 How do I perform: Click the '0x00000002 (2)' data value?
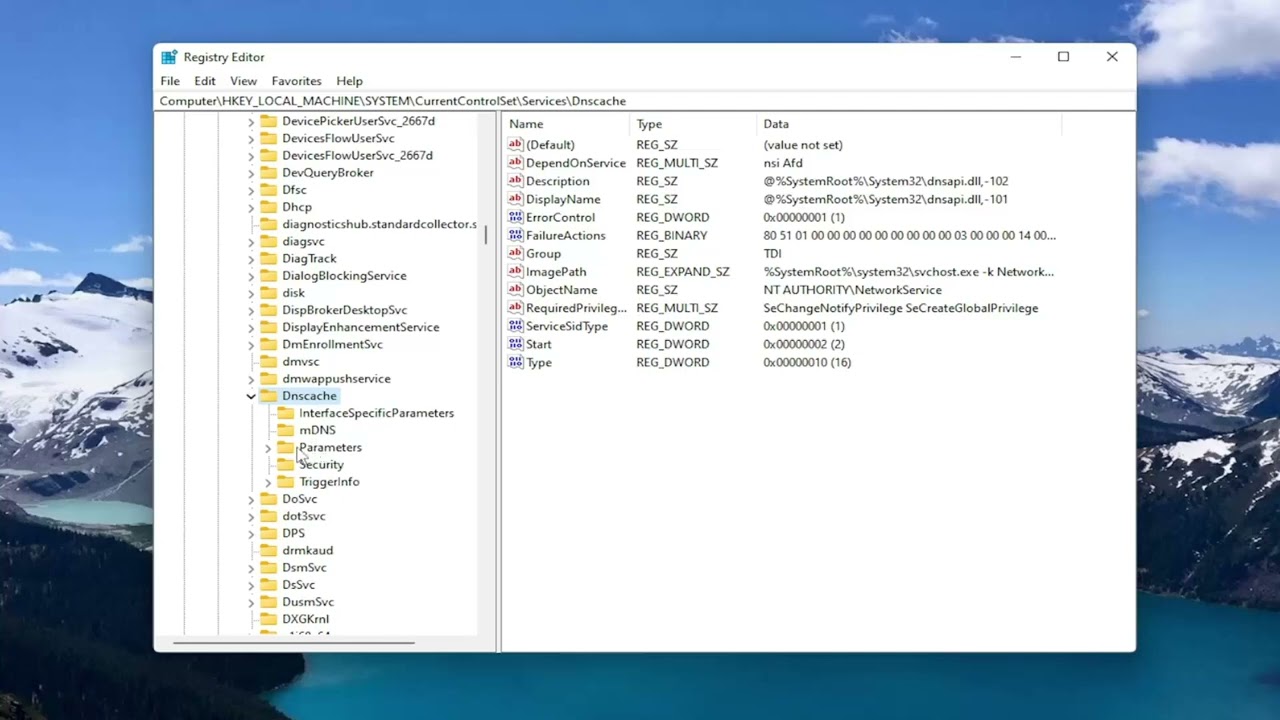coord(804,344)
